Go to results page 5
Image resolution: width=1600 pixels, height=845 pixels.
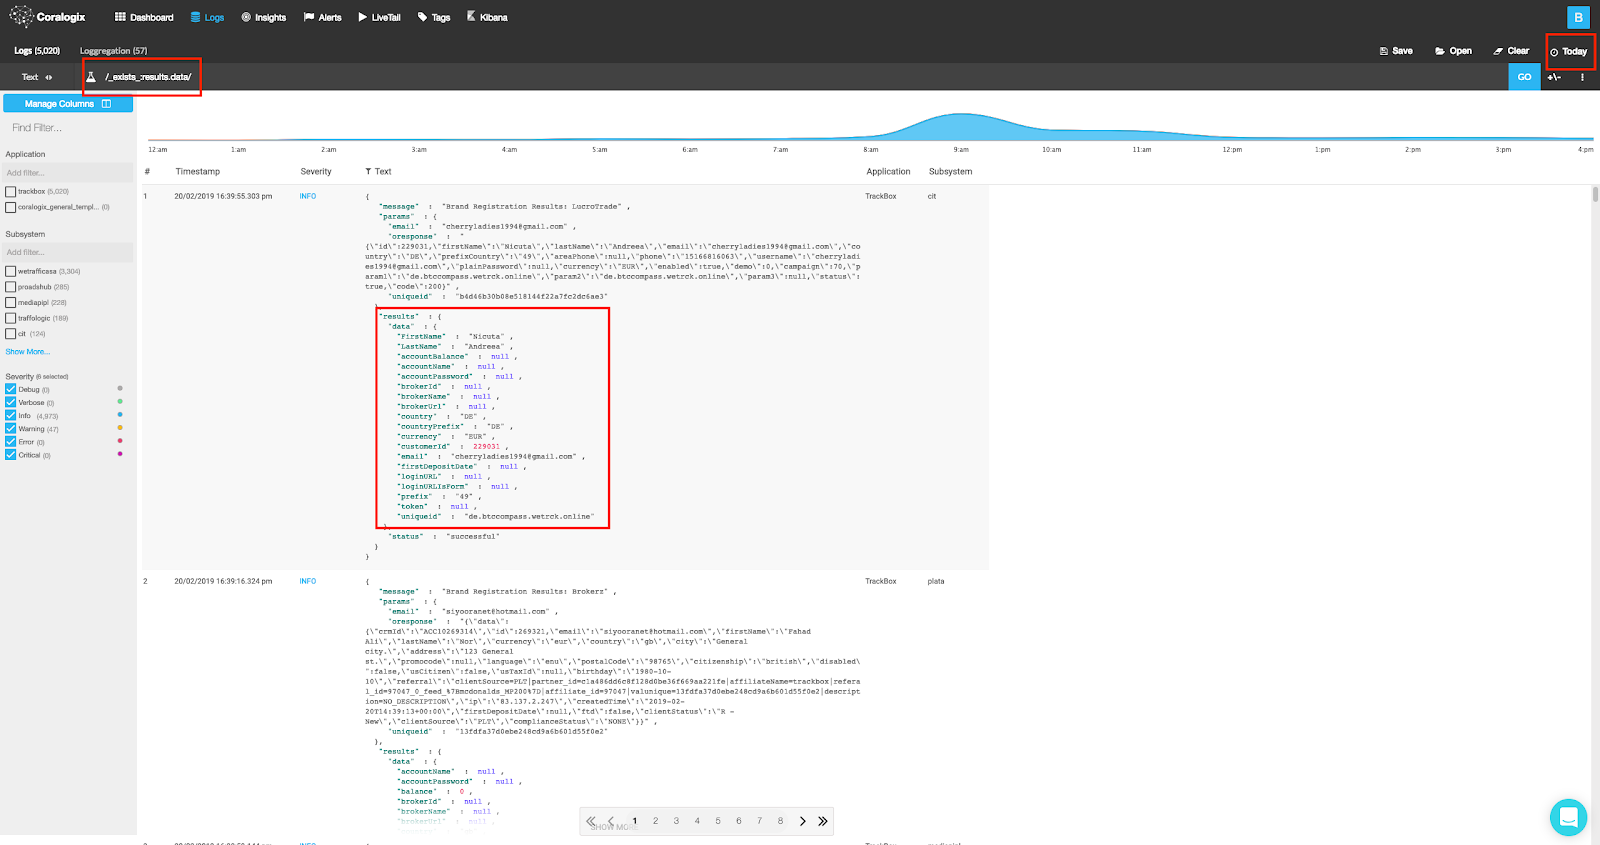(718, 821)
